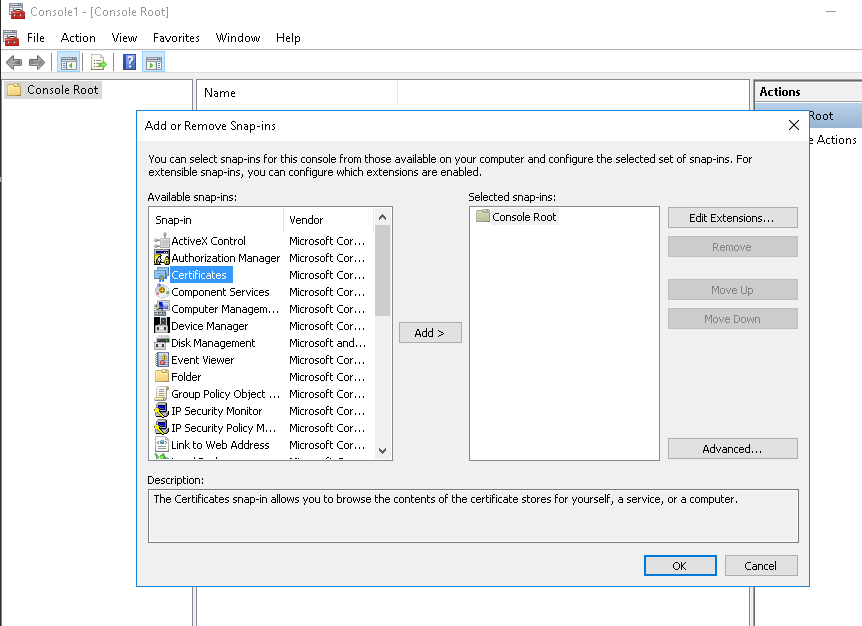The image size is (862, 626).
Task: Click the Console Root folder icon
Action: (15, 89)
